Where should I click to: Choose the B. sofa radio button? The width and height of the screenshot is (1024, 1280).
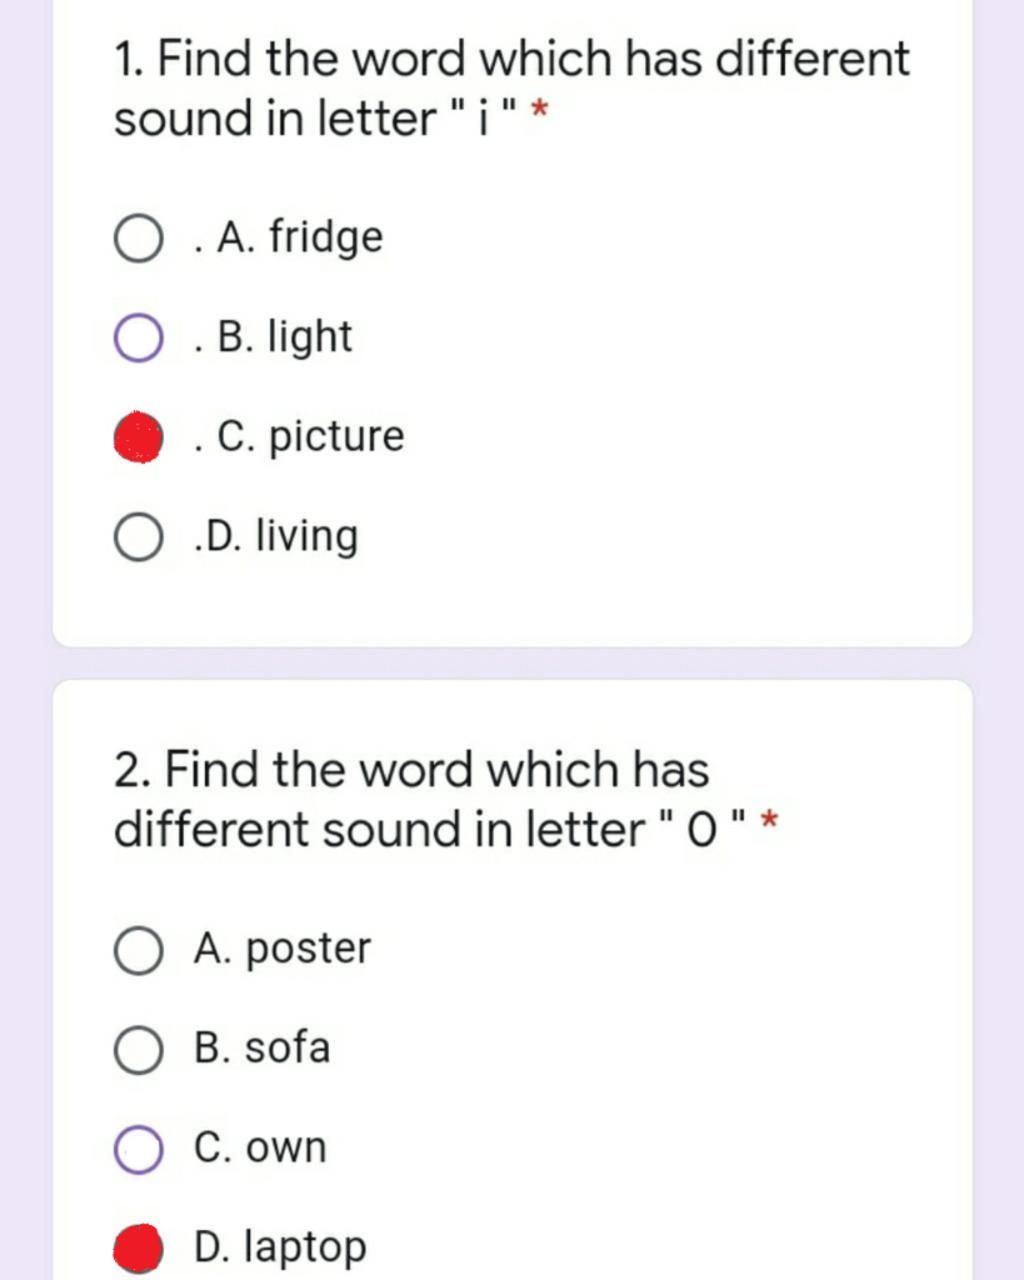(137, 1049)
